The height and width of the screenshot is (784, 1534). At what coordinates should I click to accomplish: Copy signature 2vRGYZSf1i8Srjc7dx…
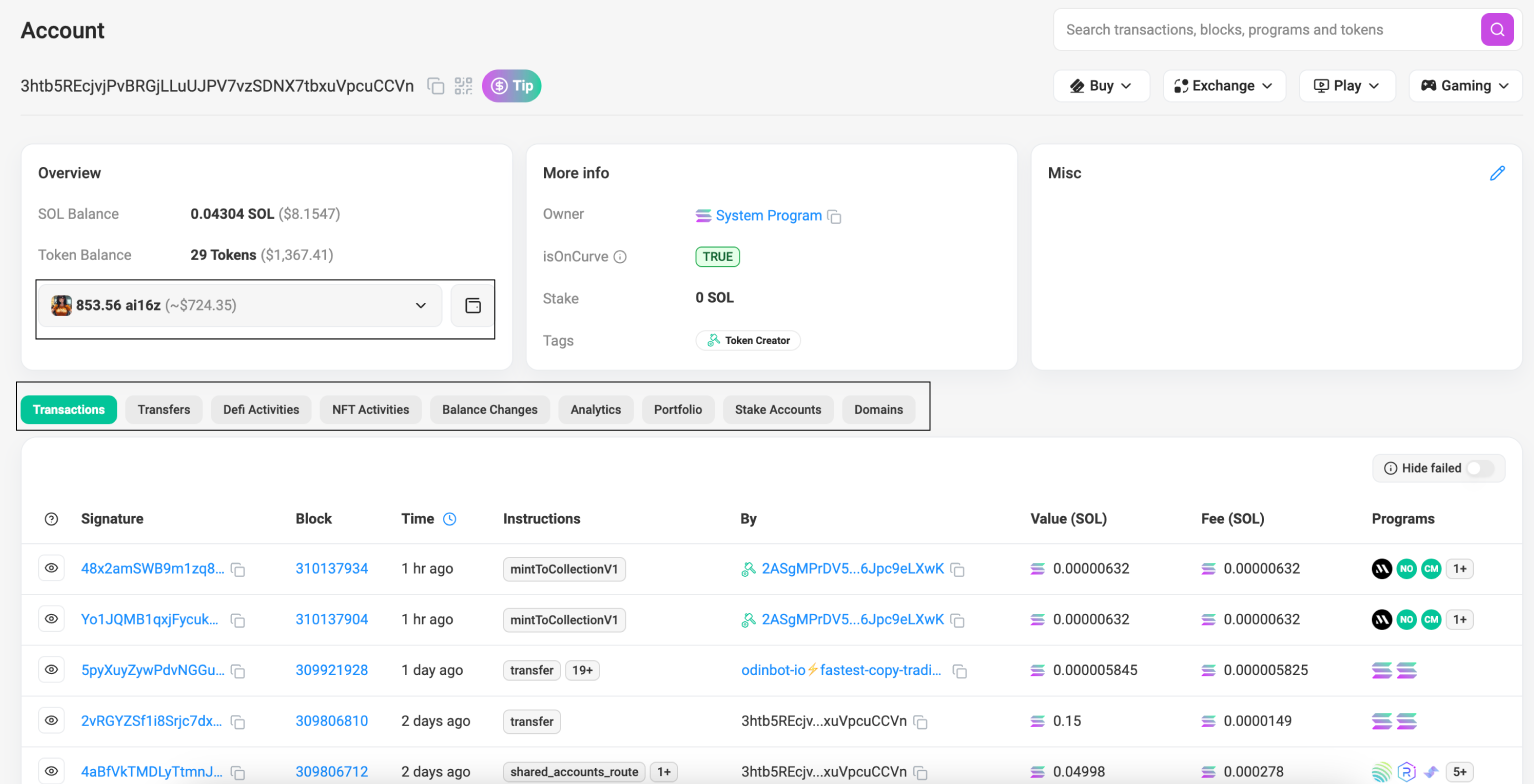click(x=238, y=722)
